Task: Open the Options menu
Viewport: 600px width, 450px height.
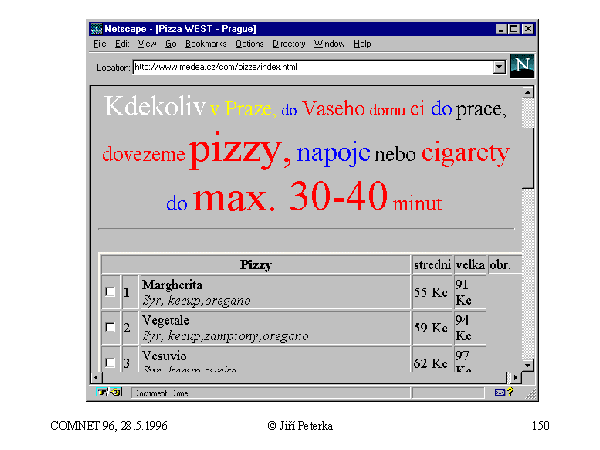Action: (249, 44)
